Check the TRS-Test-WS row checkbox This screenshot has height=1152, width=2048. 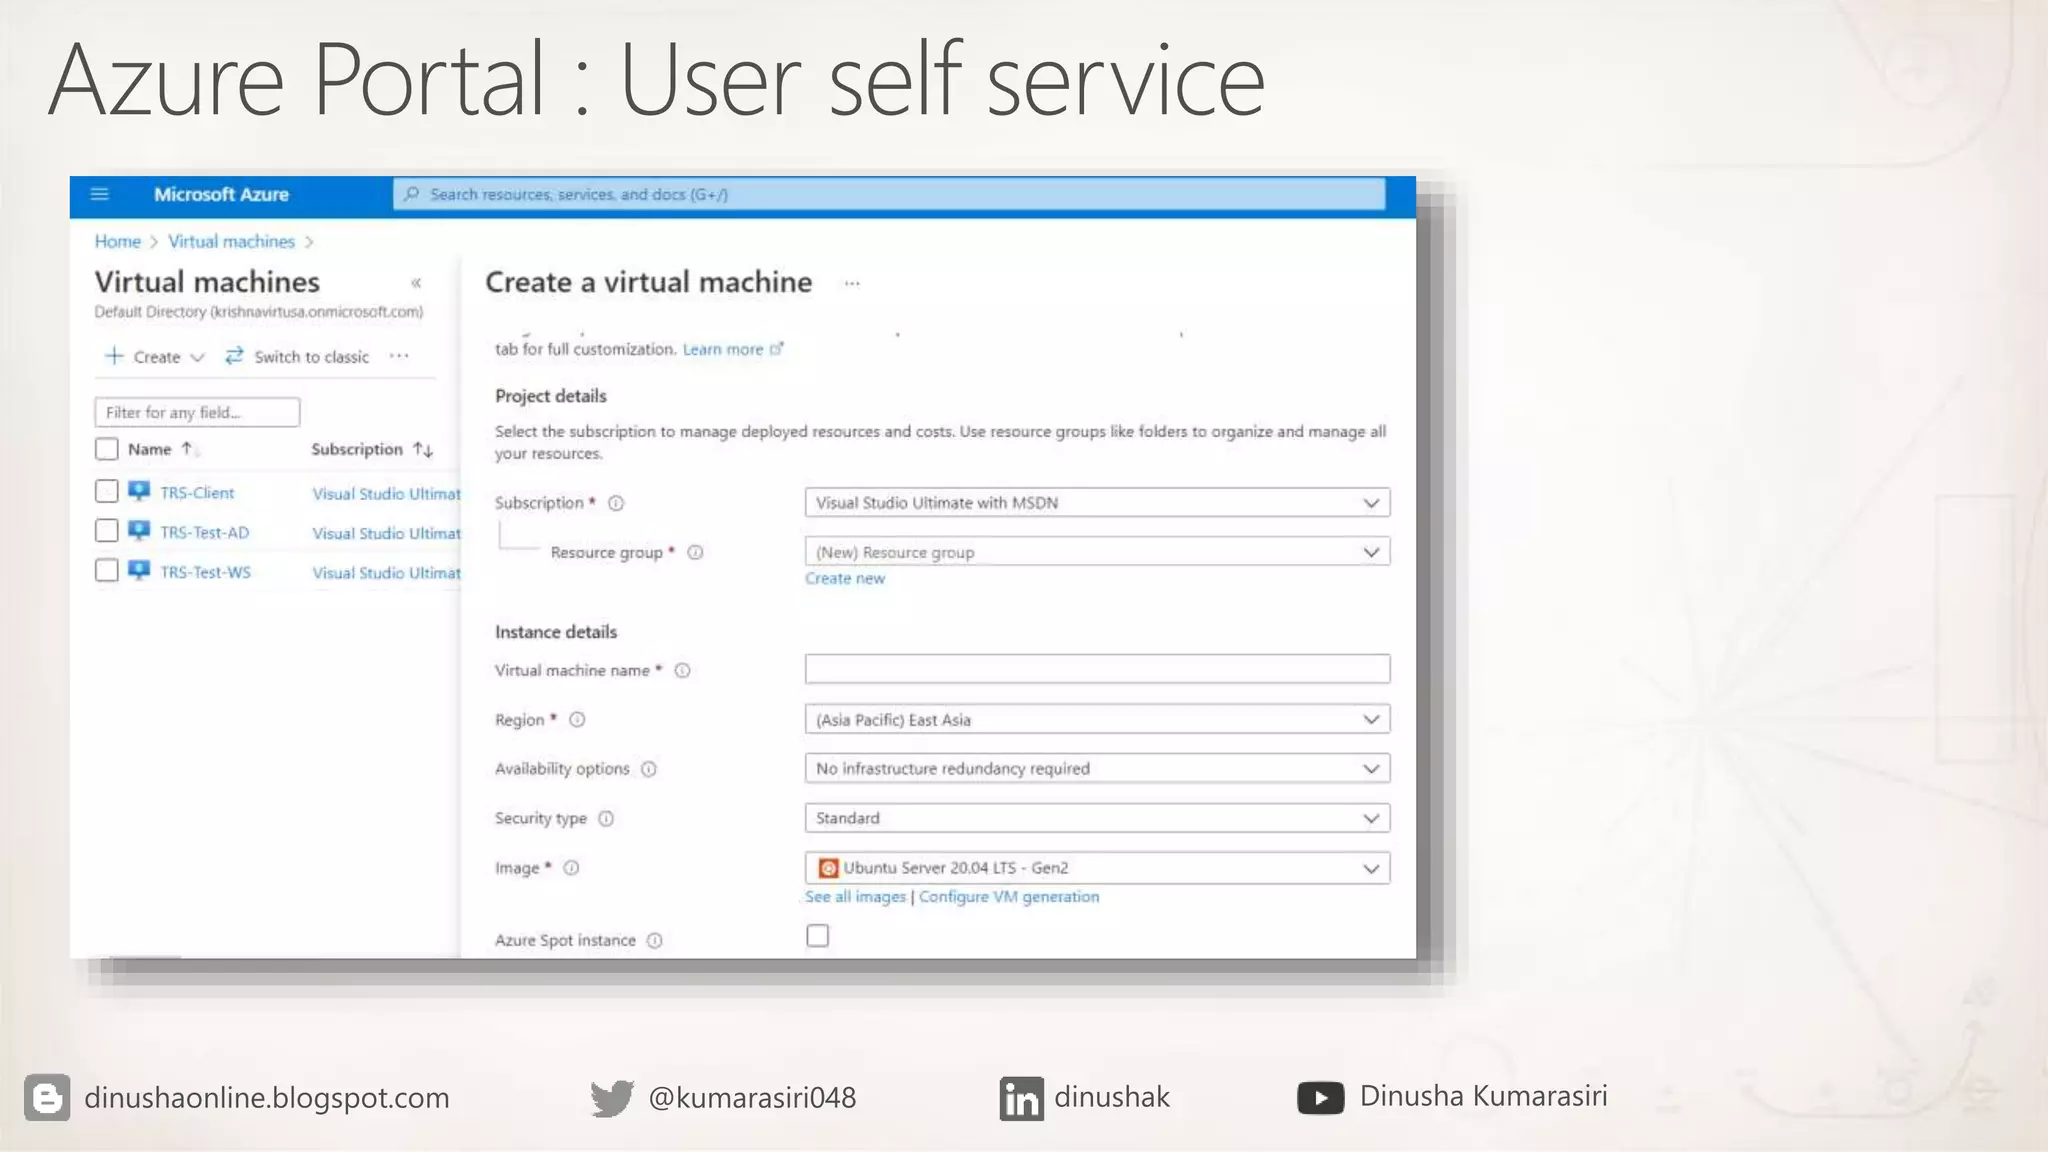coord(106,570)
